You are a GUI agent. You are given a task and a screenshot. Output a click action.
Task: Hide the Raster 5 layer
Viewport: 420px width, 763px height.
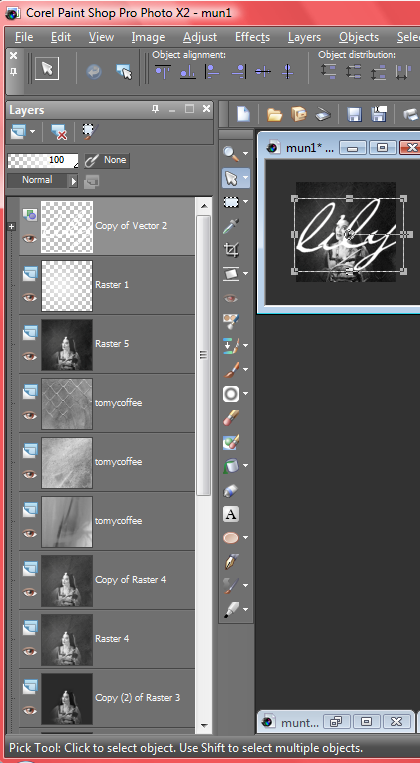[30, 356]
